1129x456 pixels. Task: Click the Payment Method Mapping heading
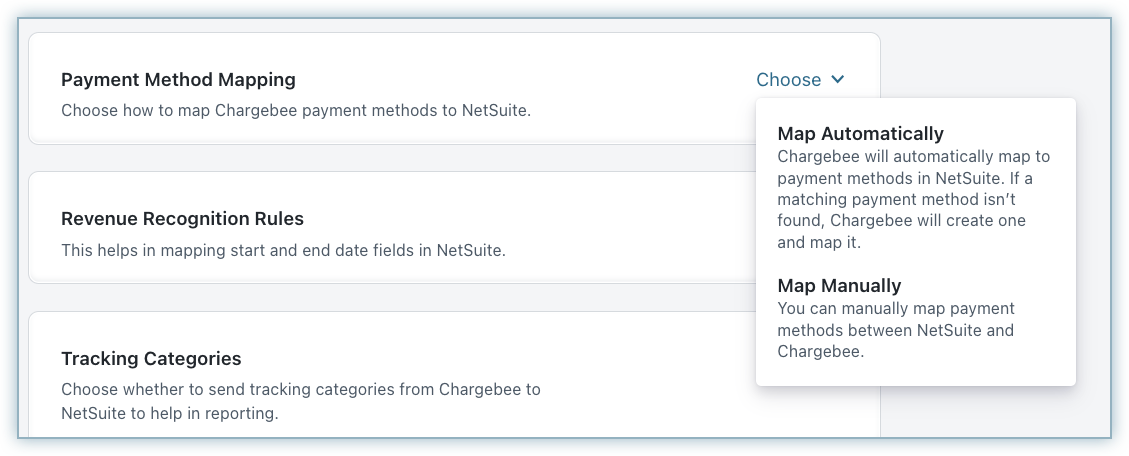pos(178,80)
